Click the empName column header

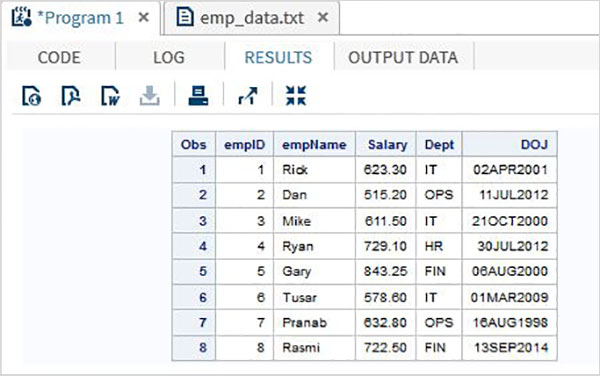click(x=314, y=145)
